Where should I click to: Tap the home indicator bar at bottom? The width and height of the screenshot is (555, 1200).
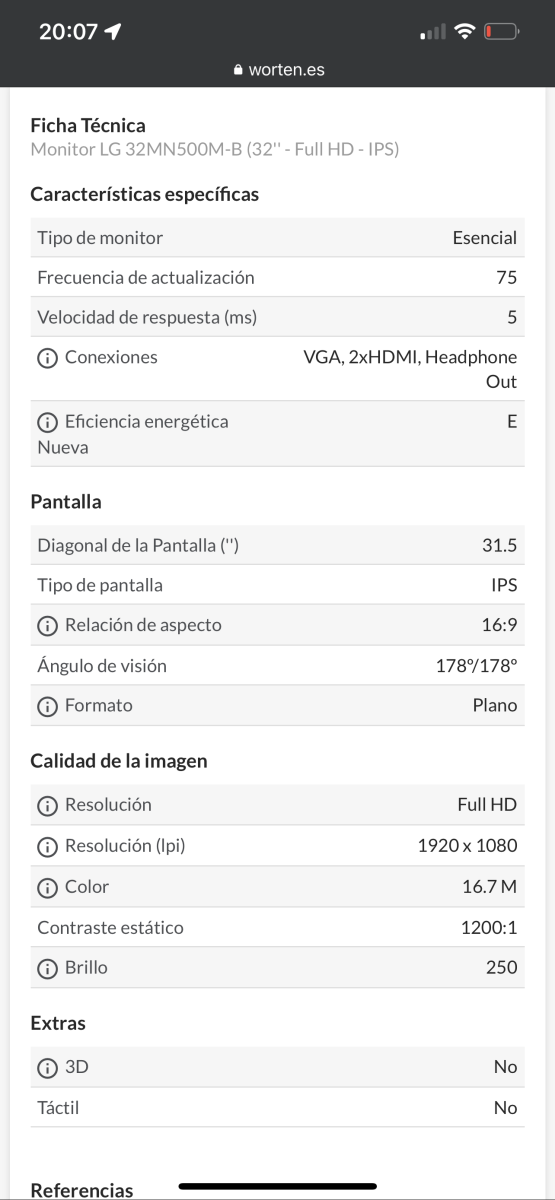(277, 1186)
